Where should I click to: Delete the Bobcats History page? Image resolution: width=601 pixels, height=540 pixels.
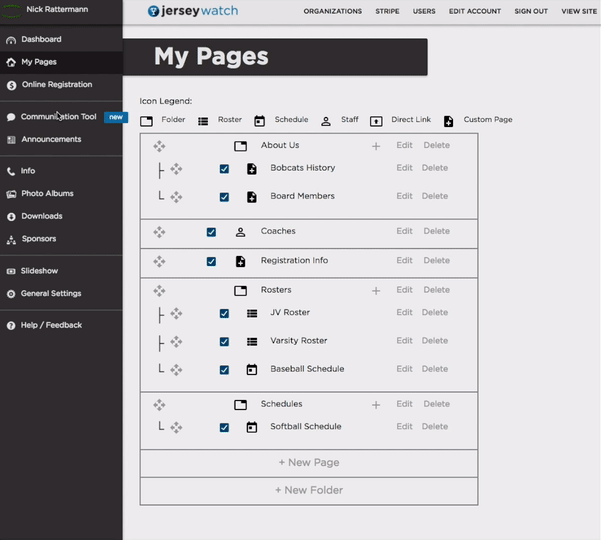click(435, 168)
